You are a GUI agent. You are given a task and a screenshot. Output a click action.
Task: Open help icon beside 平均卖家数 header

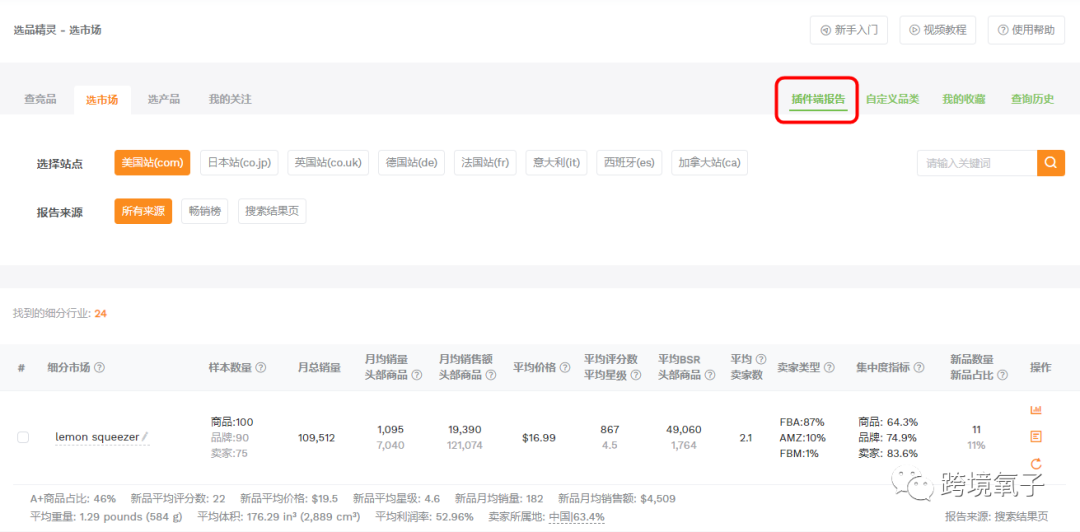(x=760, y=360)
